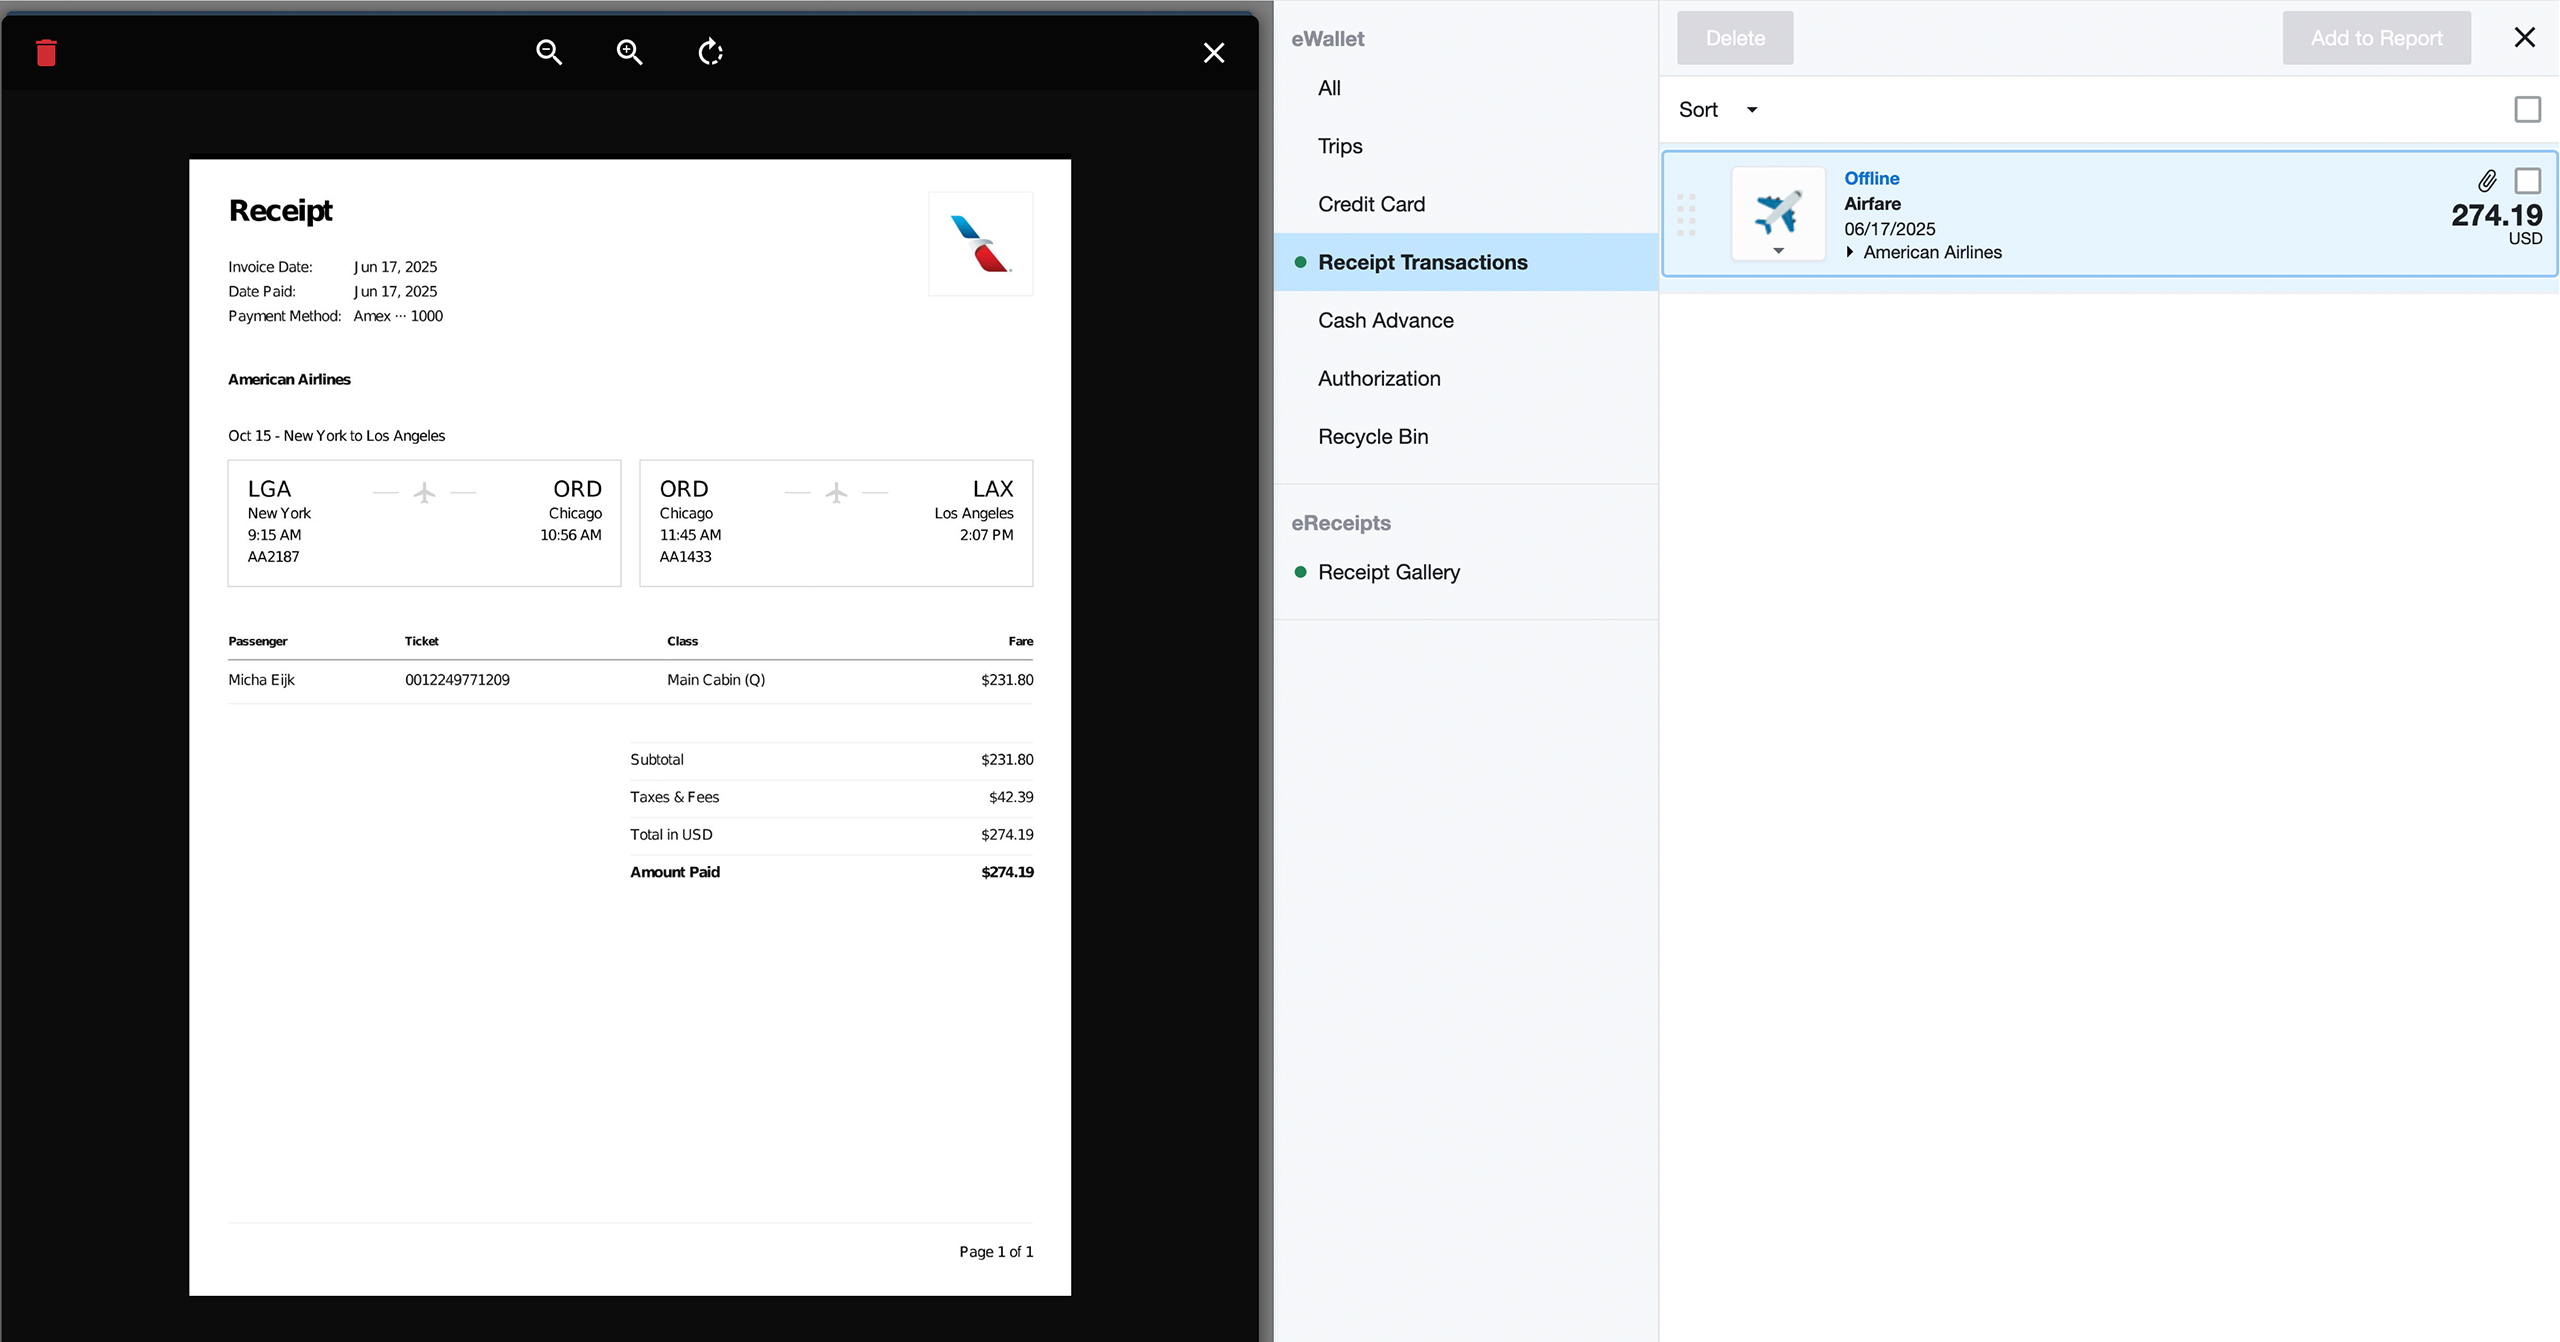Zoom in on the receipt image
Screen dimensions: 2560x1342
(x=629, y=52)
